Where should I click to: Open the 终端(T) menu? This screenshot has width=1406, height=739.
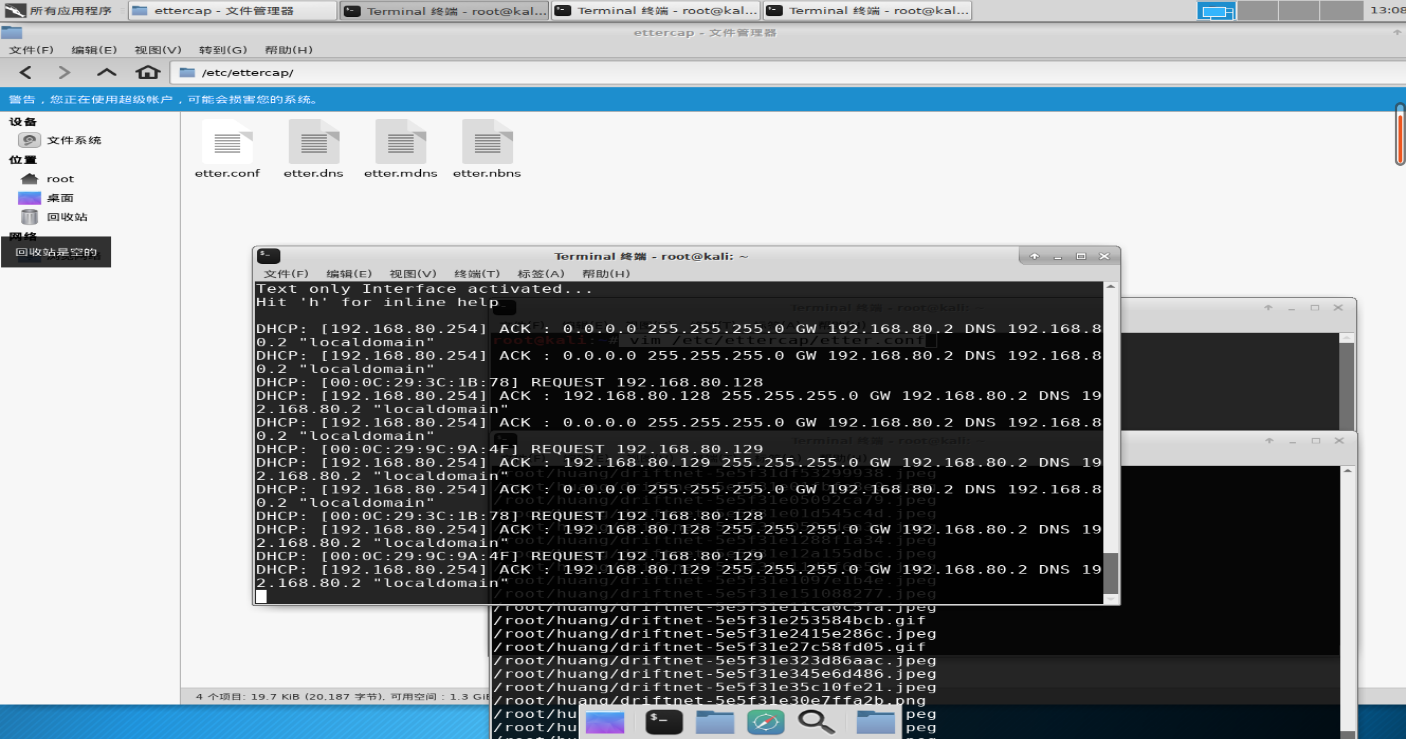(x=477, y=274)
